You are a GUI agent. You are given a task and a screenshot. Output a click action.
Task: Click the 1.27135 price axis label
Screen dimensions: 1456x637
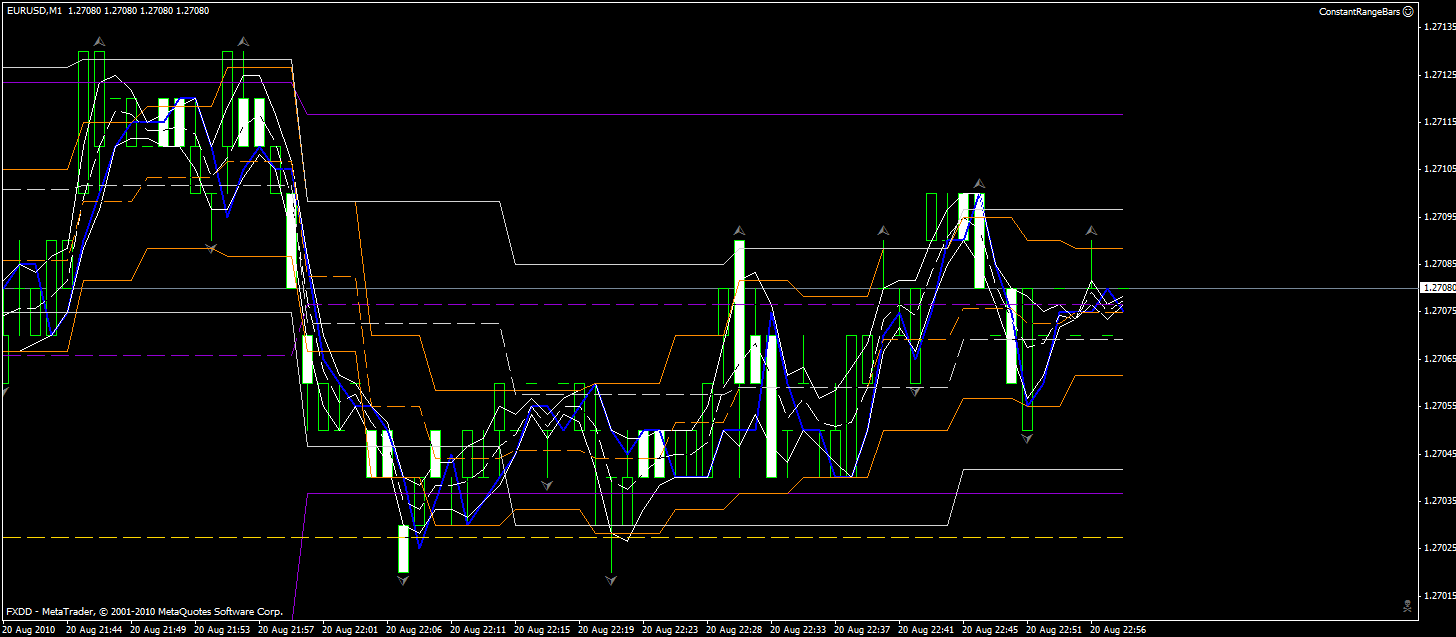[x=1437, y=27]
